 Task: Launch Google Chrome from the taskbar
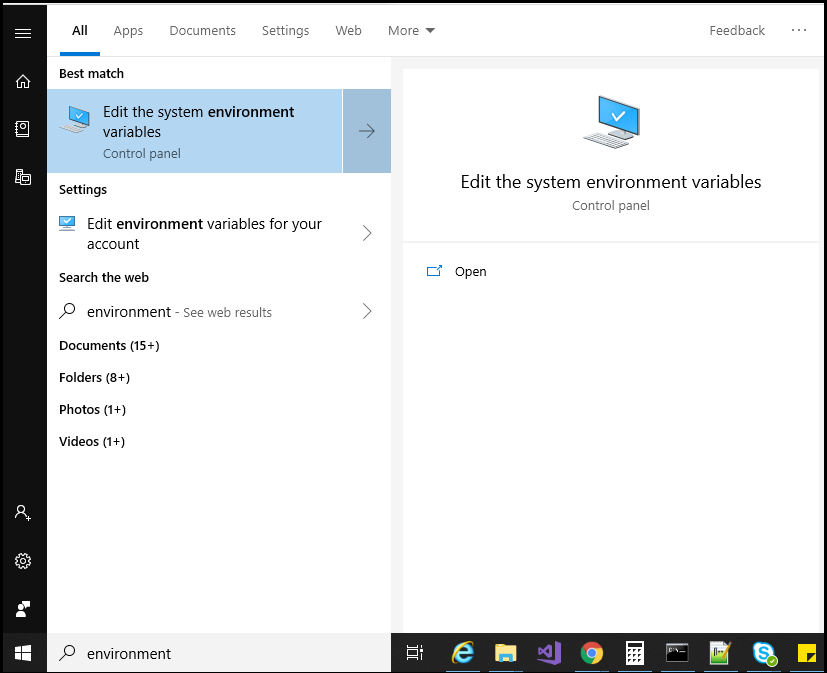(592, 653)
